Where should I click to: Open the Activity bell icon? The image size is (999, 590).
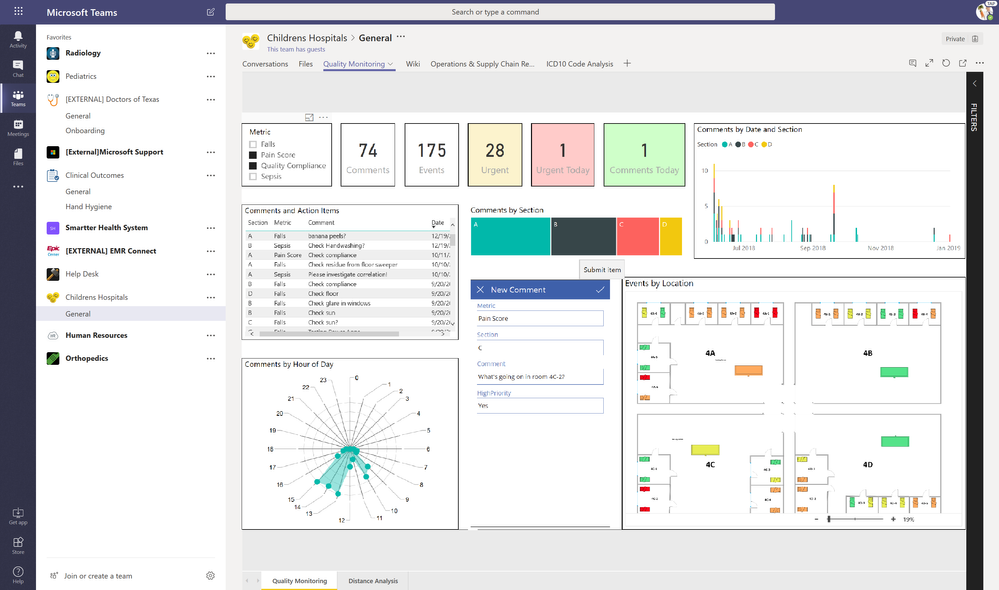click(18, 39)
